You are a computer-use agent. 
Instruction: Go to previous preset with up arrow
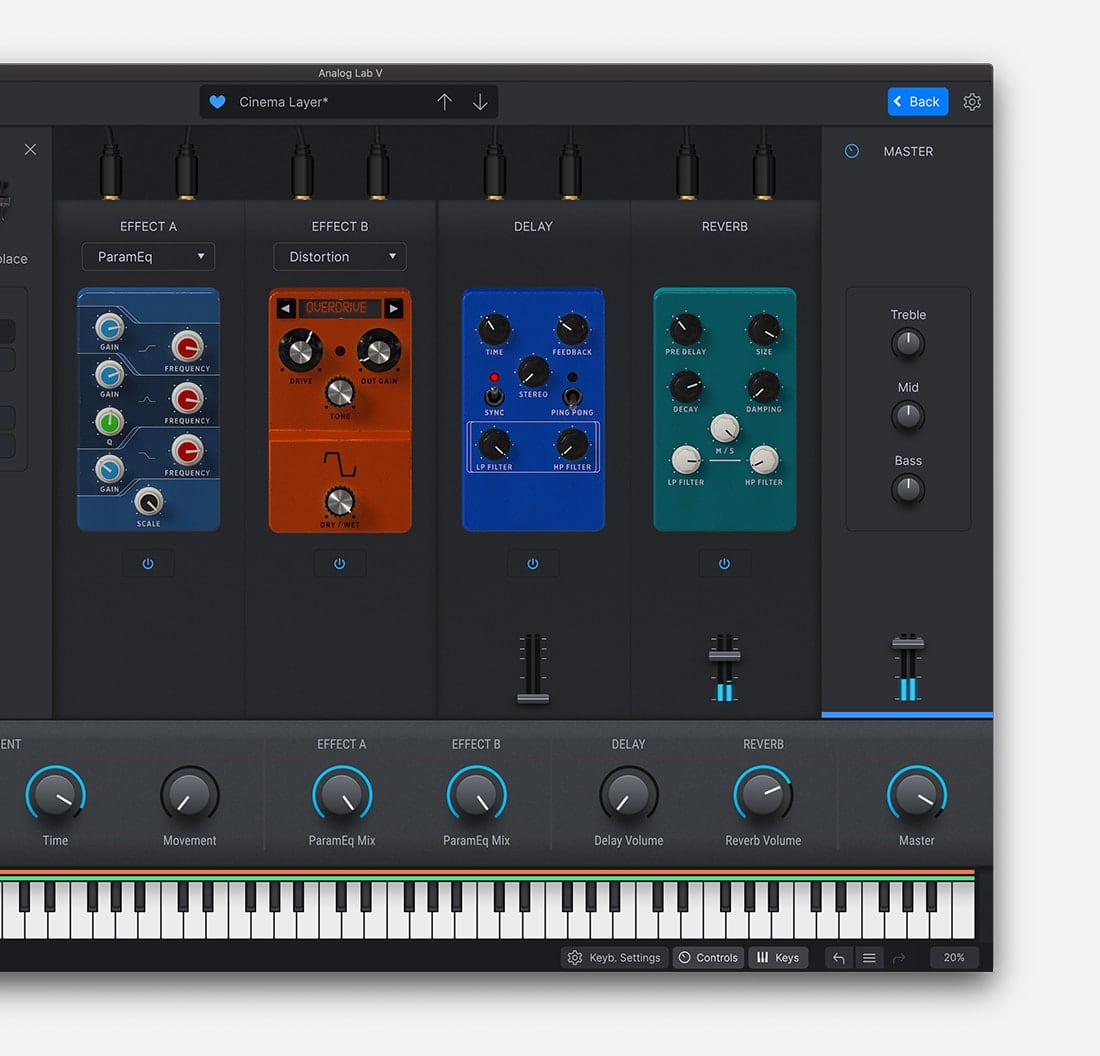click(444, 102)
